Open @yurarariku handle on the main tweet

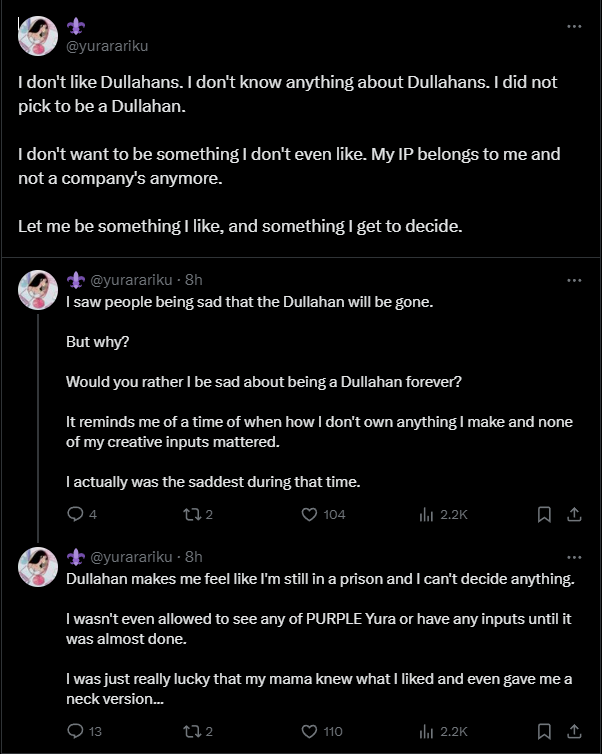(x=106, y=46)
